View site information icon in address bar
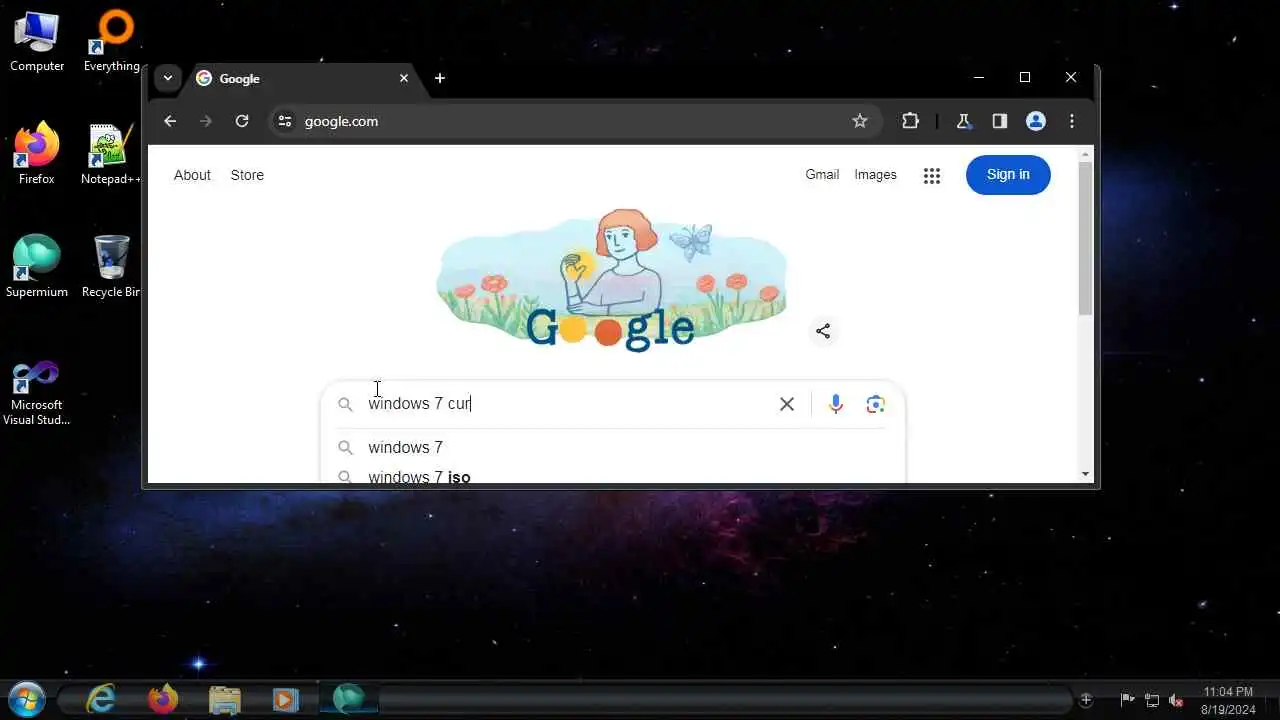The width and height of the screenshot is (1280, 720). click(x=285, y=121)
